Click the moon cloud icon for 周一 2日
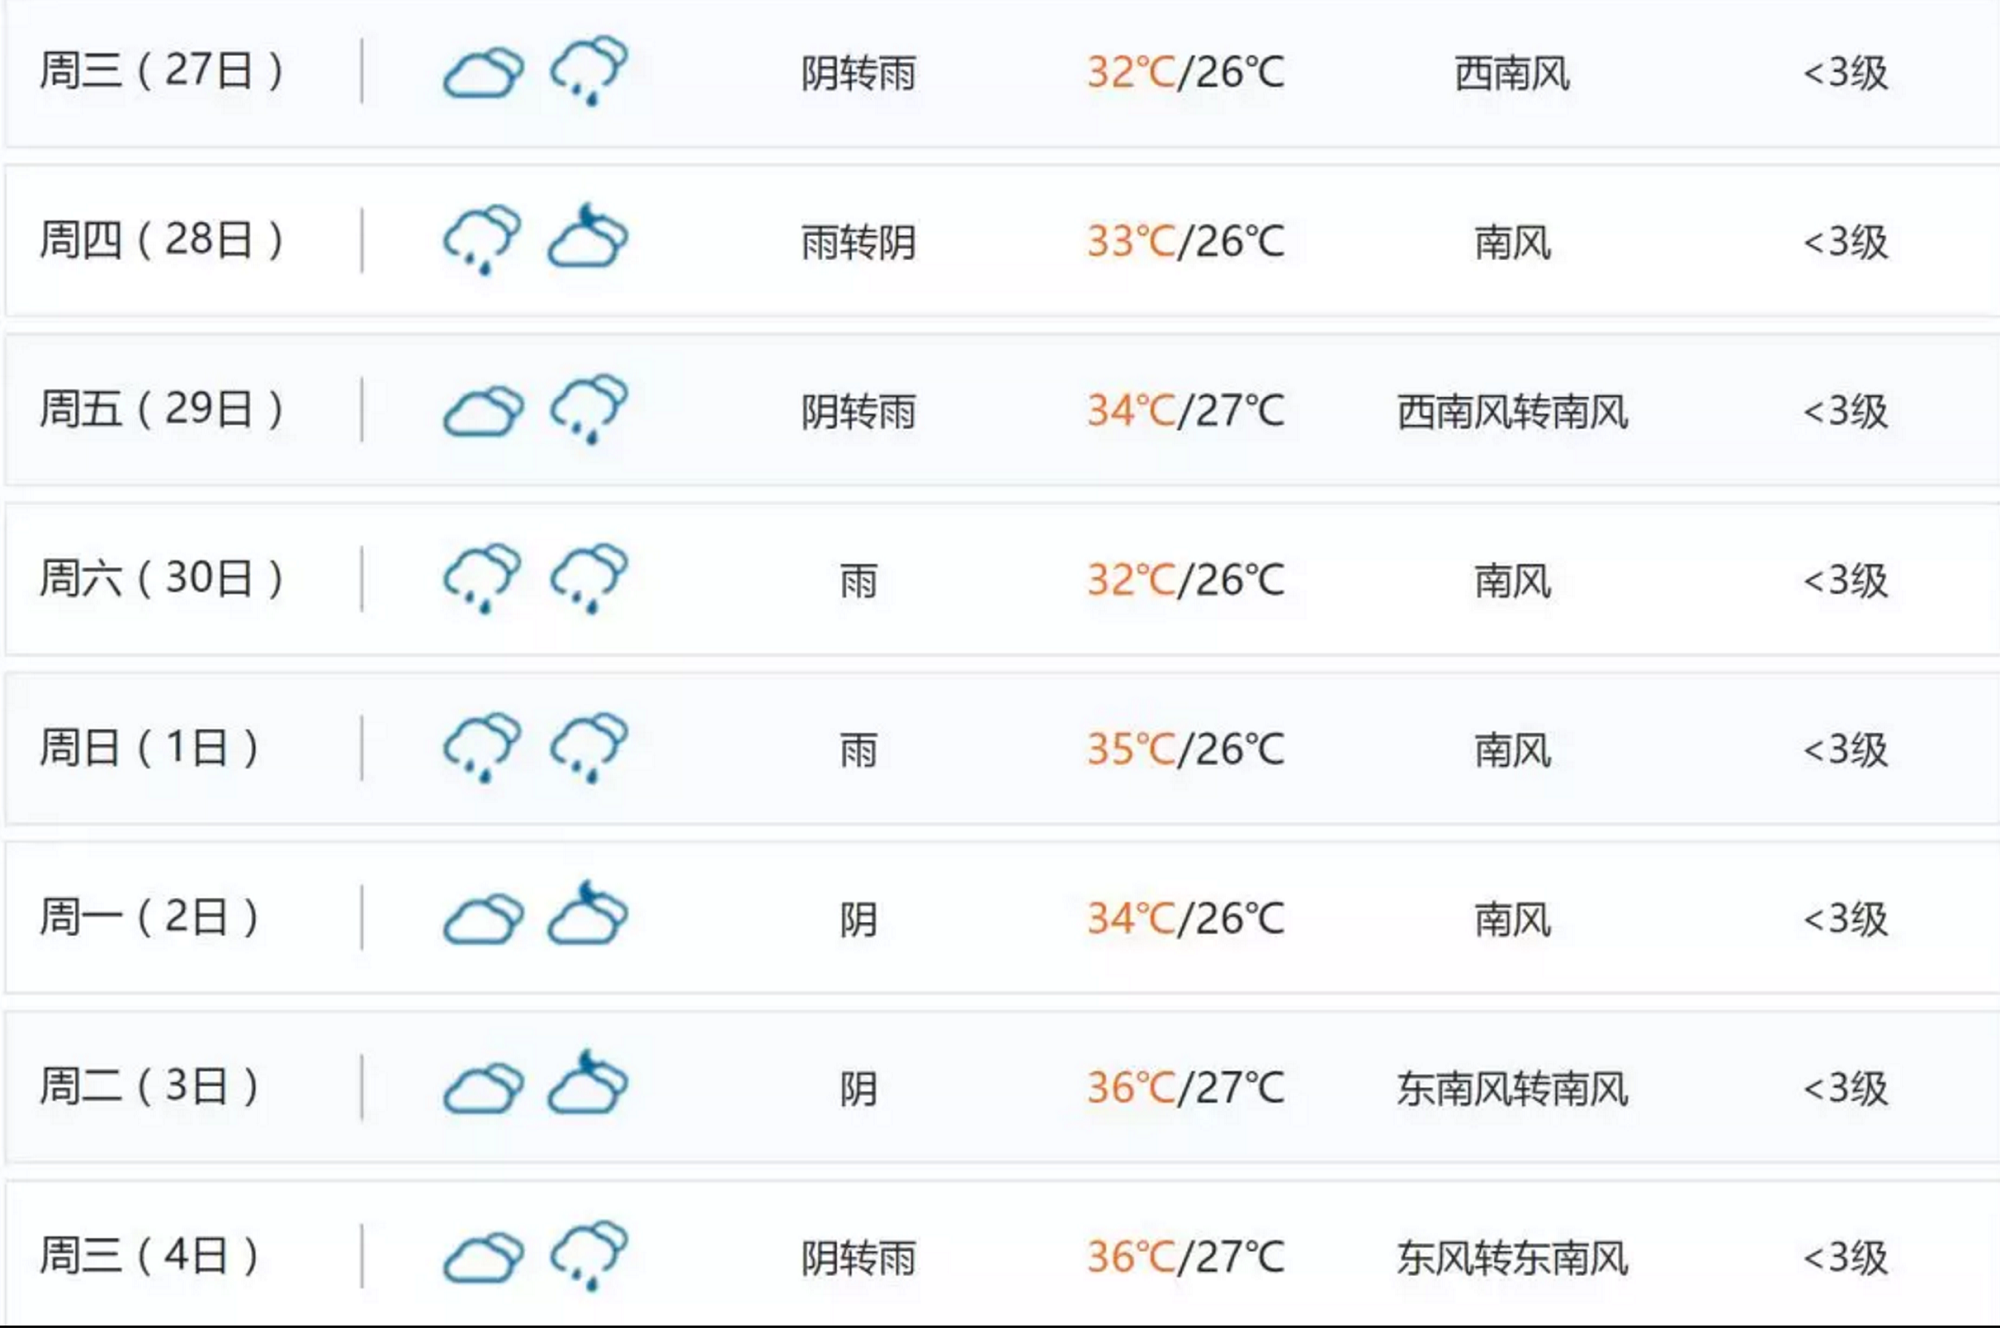The image size is (2000, 1328). [588, 913]
